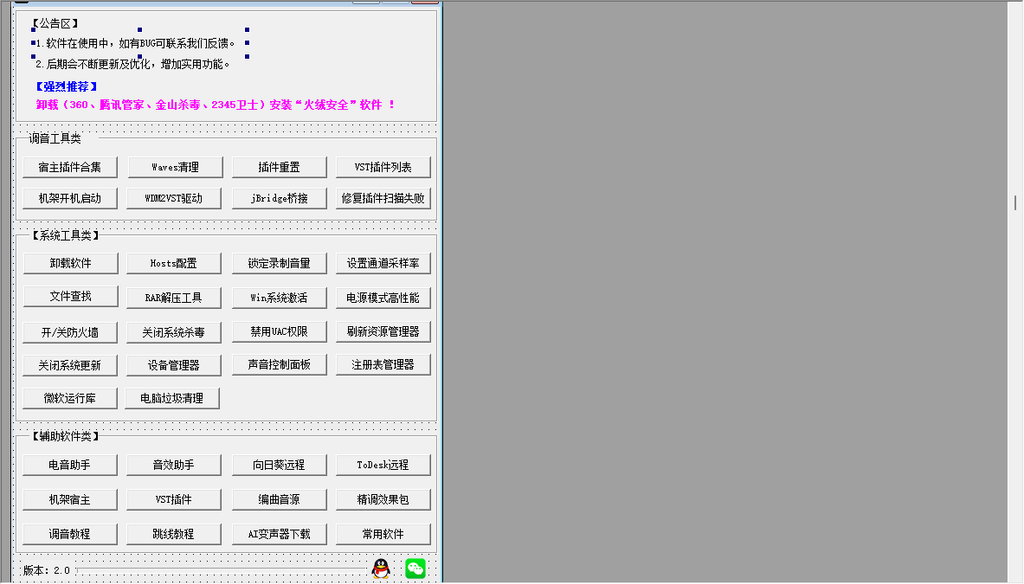Select the 【公告区】 heading text
The width and height of the screenshot is (1024, 584).
(x=55, y=24)
